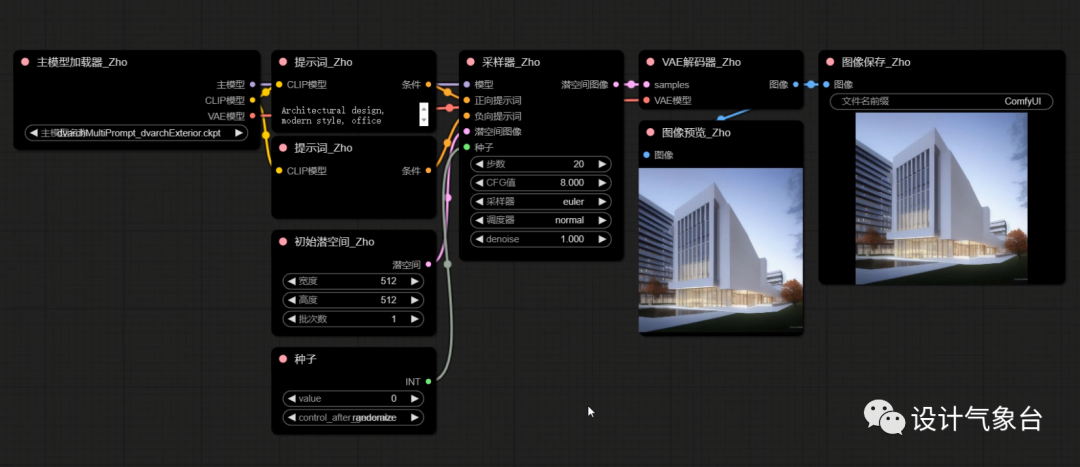This screenshot has height=467, width=1080.
Task: Select previous checkpoint with left arrow on model field
Action: coord(34,133)
